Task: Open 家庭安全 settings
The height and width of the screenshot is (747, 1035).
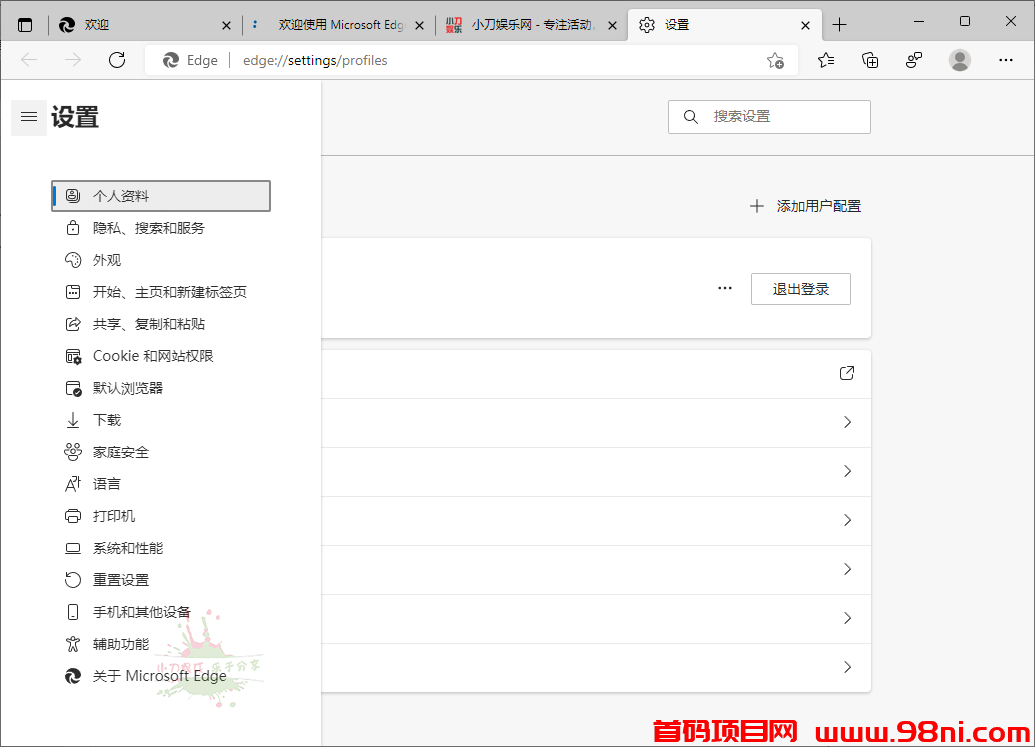Action: 161,452
